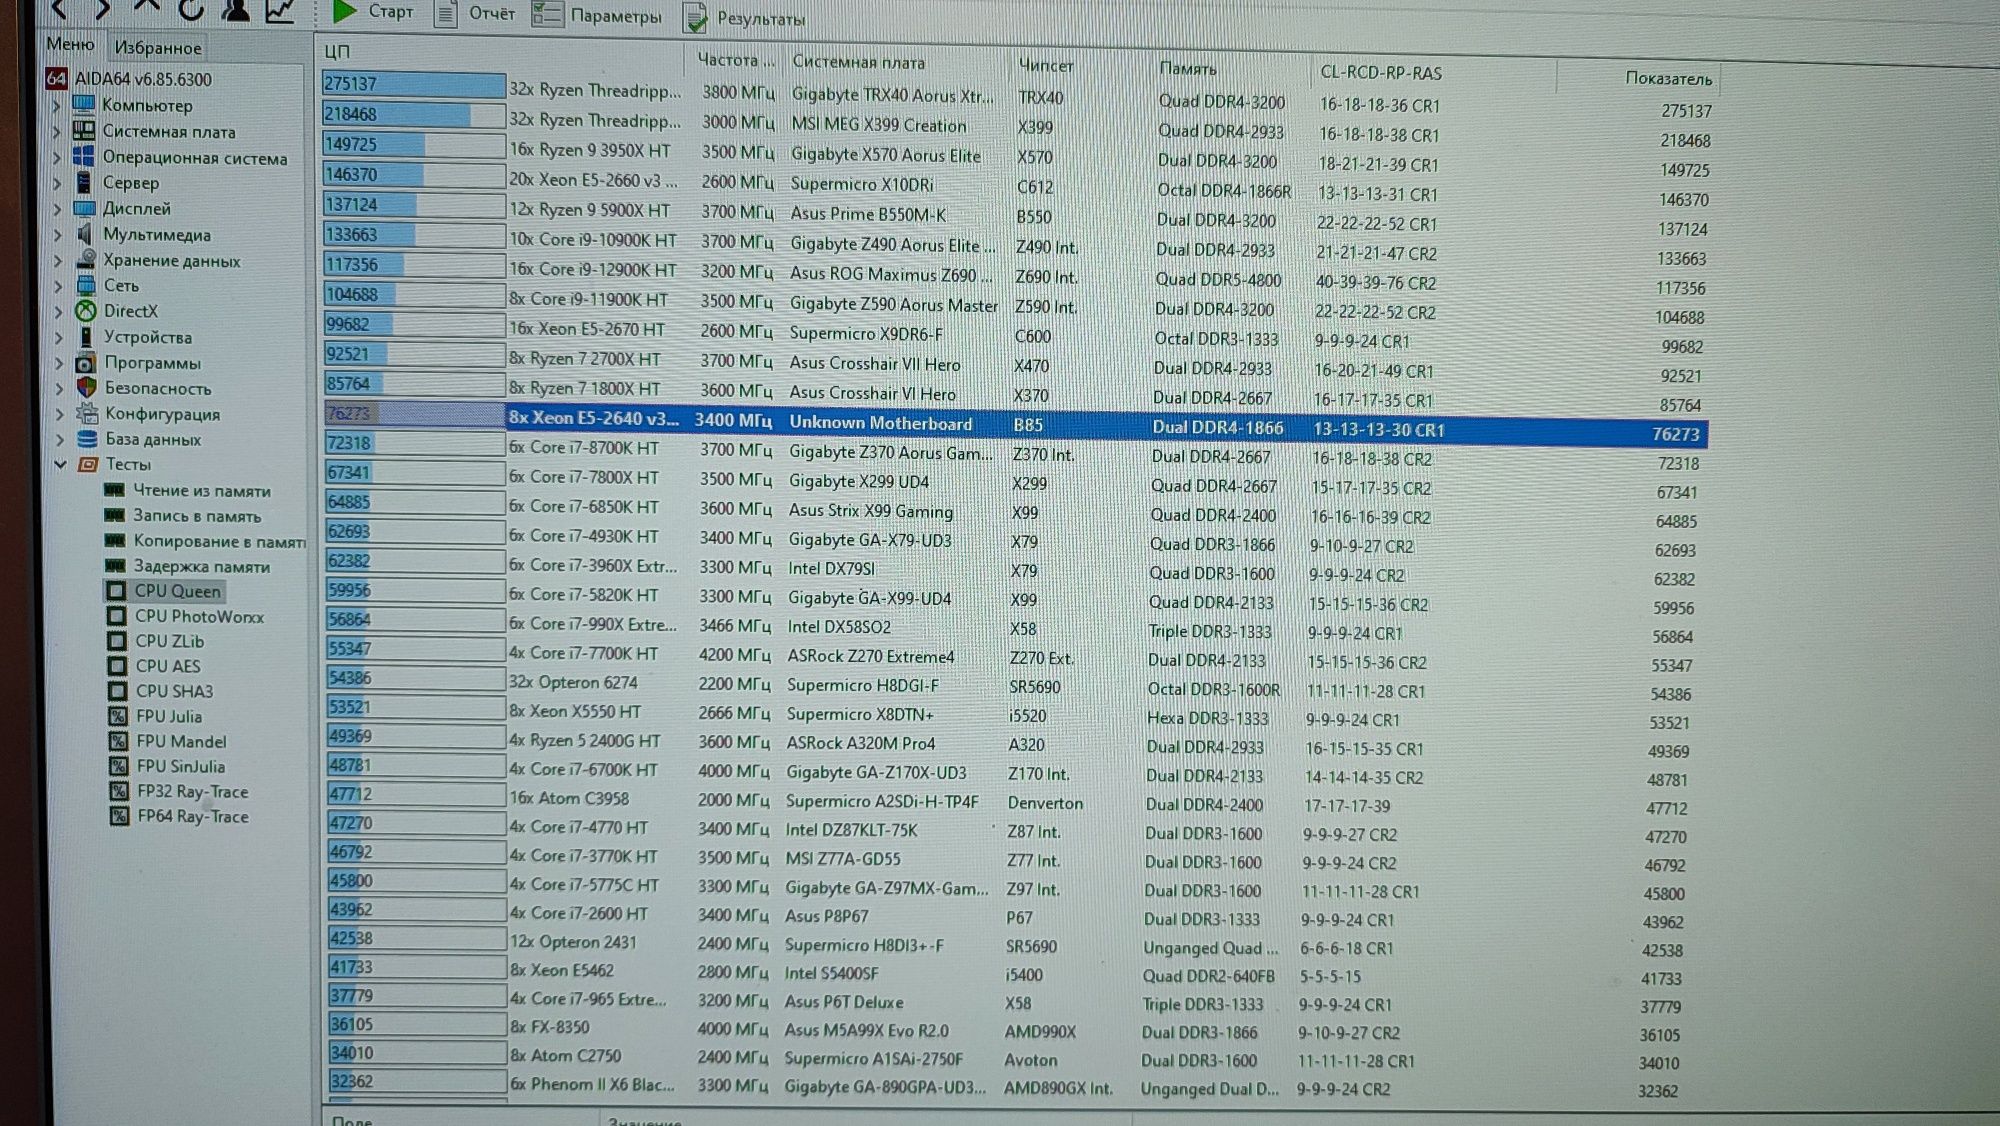Screen dimensions: 2000x1126
Task: Expand the Компьютер tree node
Action: pyautogui.click(x=57, y=104)
